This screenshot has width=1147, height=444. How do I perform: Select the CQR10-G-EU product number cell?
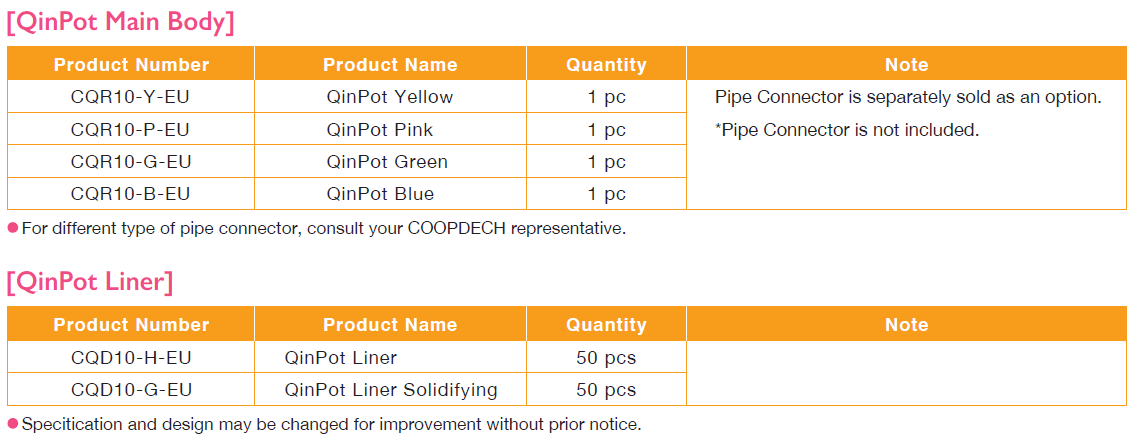[131, 162]
